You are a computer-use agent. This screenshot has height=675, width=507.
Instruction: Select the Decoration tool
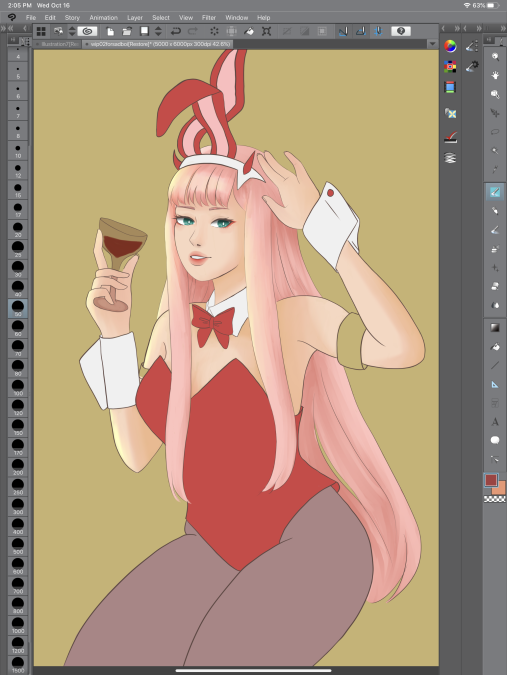pyautogui.click(x=495, y=267)
